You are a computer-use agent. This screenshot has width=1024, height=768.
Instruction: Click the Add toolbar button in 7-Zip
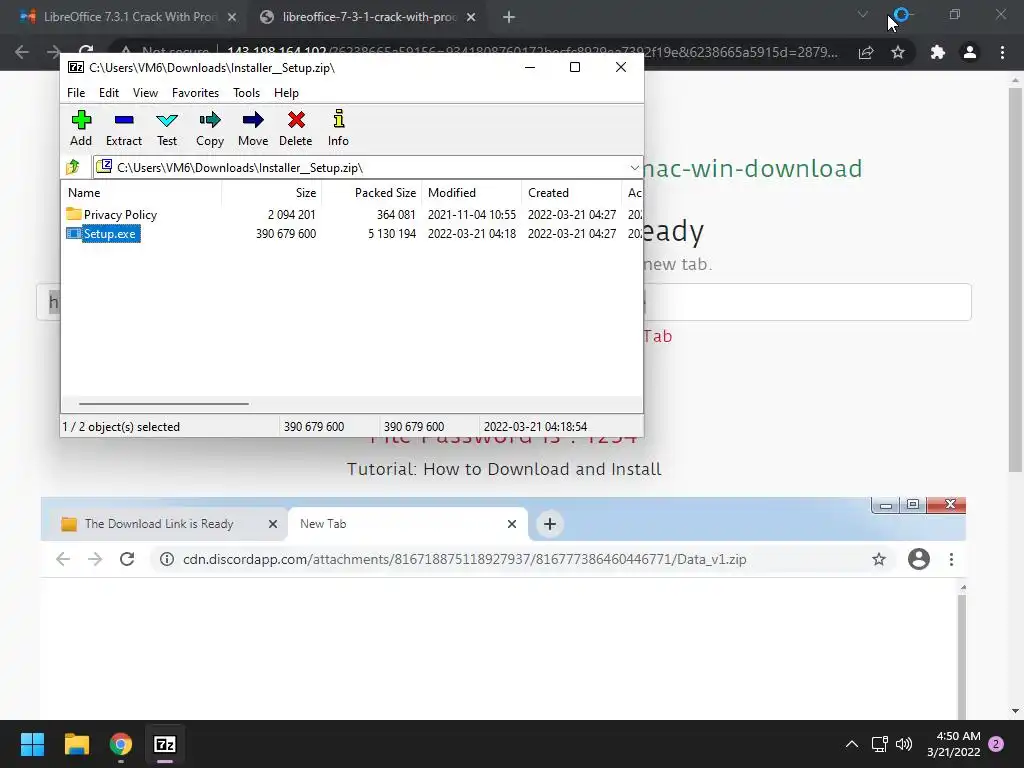(x=81, y=129)
